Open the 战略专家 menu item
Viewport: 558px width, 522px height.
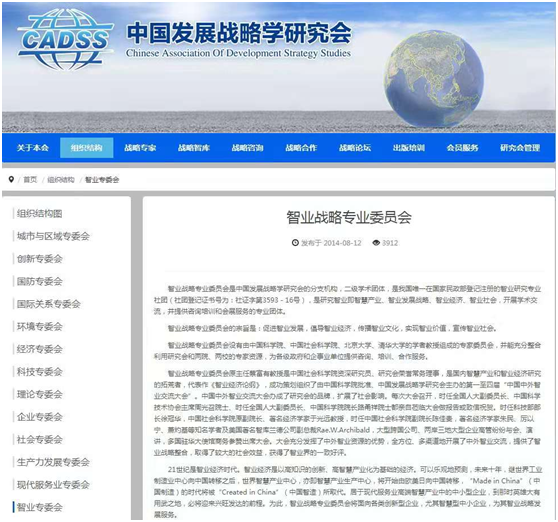(140, 148)
